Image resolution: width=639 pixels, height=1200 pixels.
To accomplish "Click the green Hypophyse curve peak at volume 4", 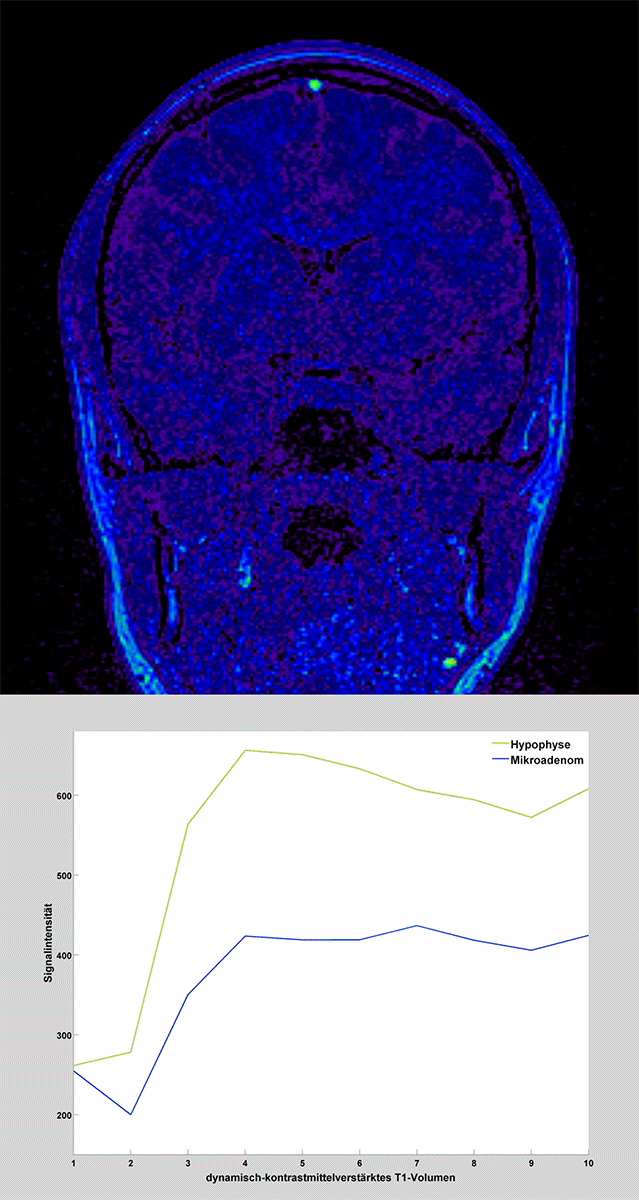I will 245,750.
